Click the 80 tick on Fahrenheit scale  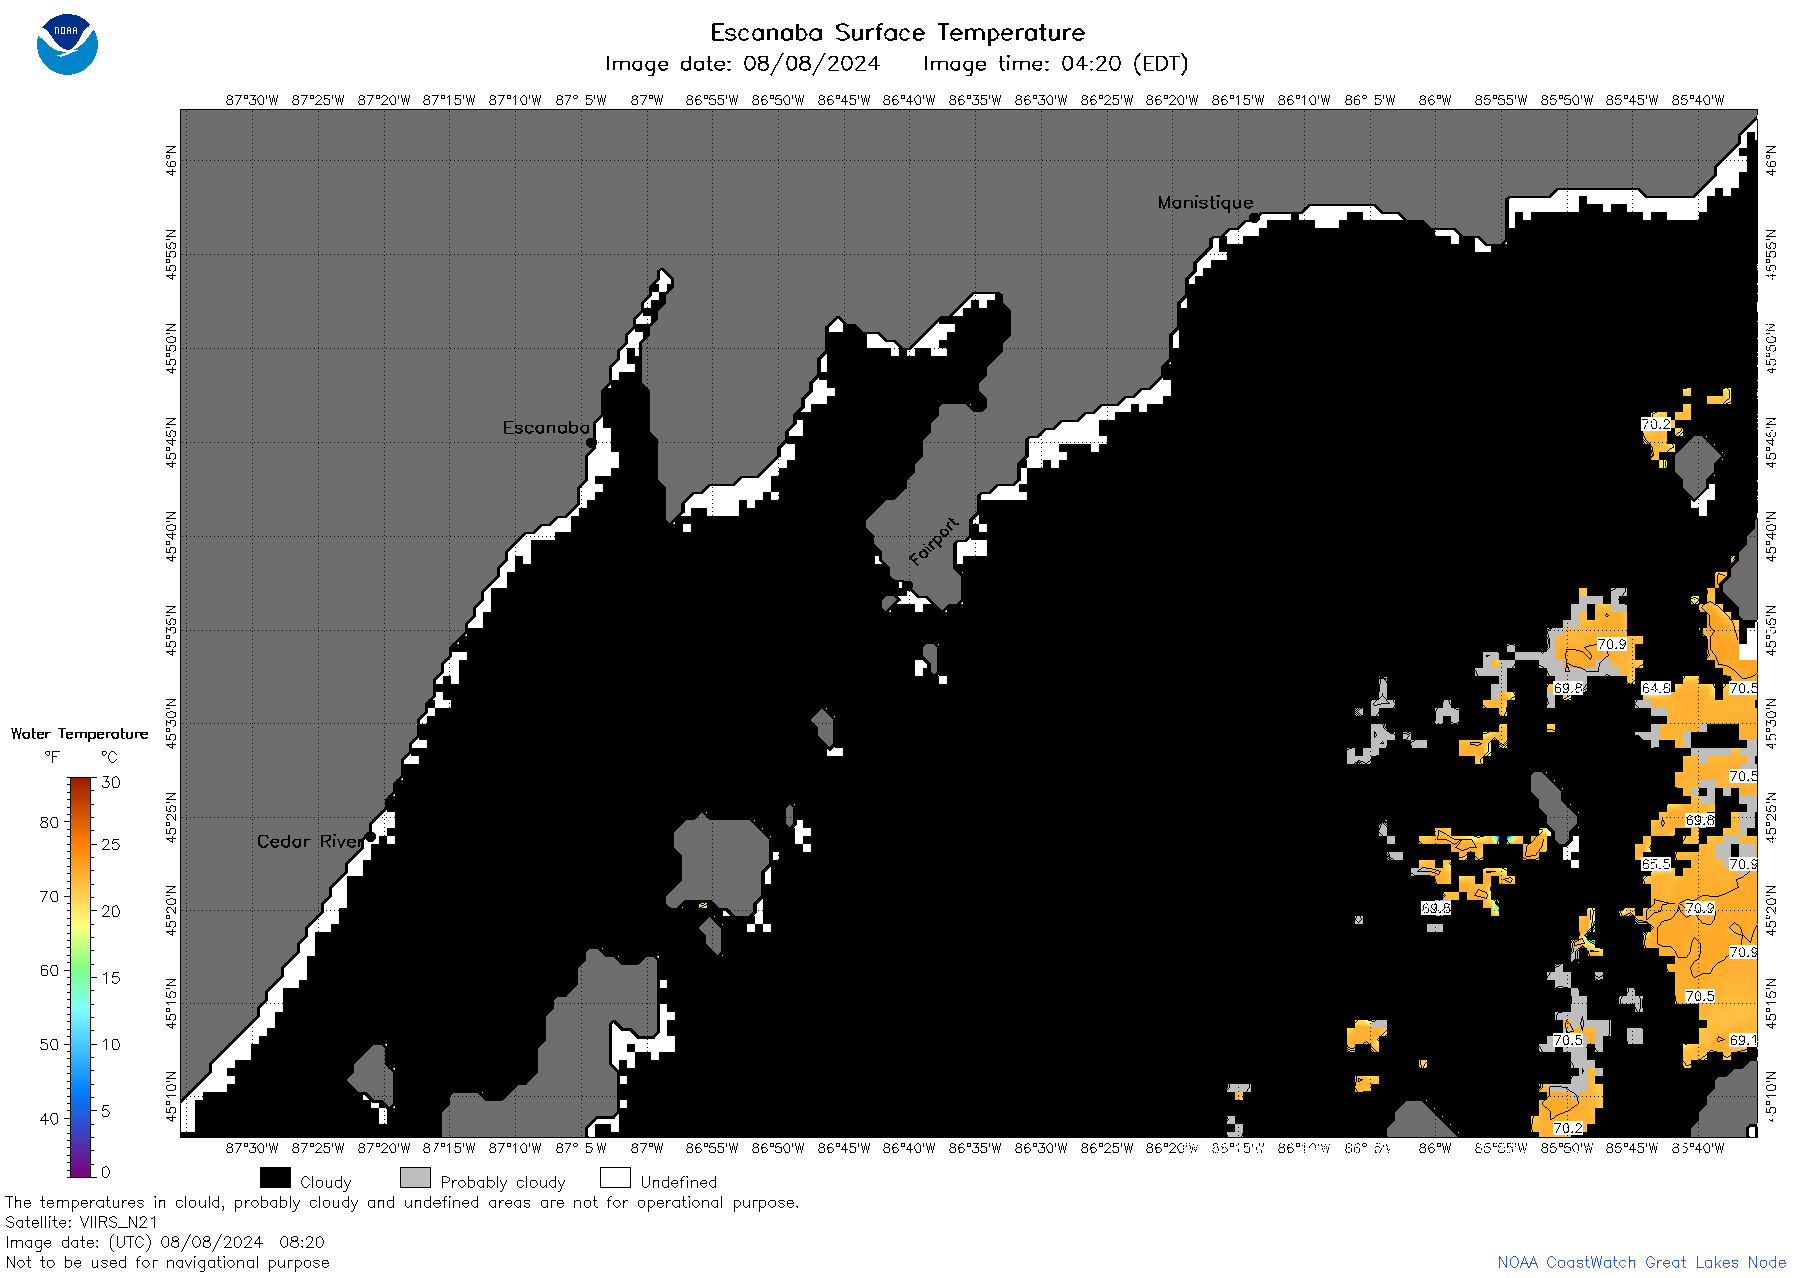pyautogui.click(x=49, y=822)
